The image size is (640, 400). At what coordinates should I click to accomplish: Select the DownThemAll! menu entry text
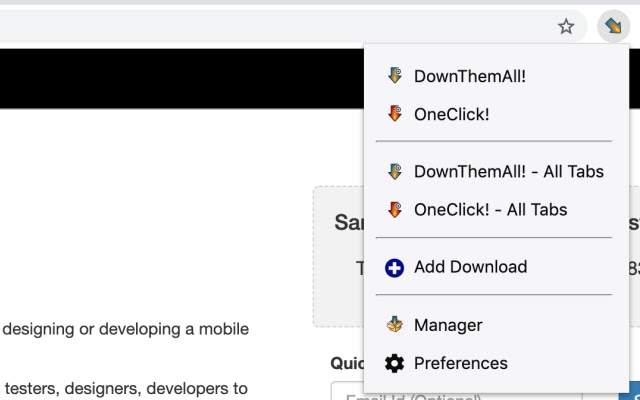pyautogui.click(x=469, y=76)
